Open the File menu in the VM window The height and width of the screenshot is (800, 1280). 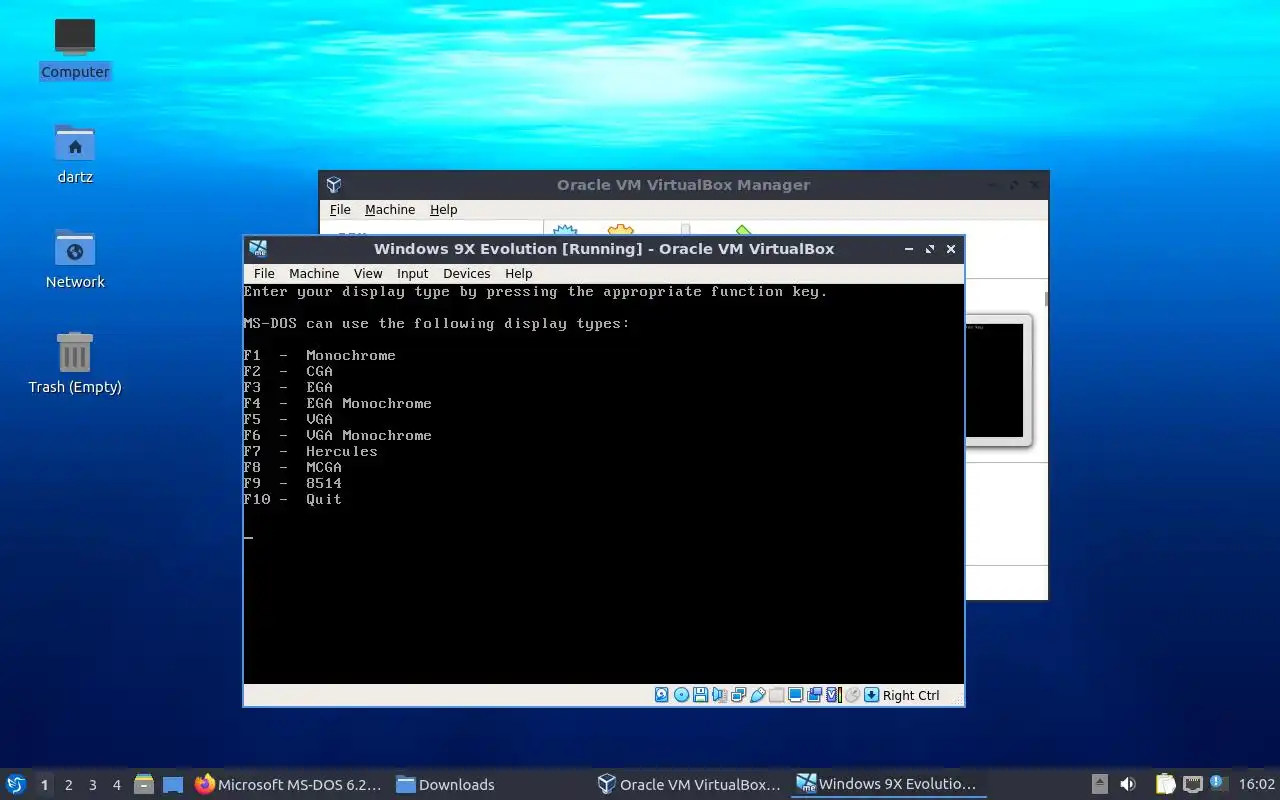[x=264, y=273]
